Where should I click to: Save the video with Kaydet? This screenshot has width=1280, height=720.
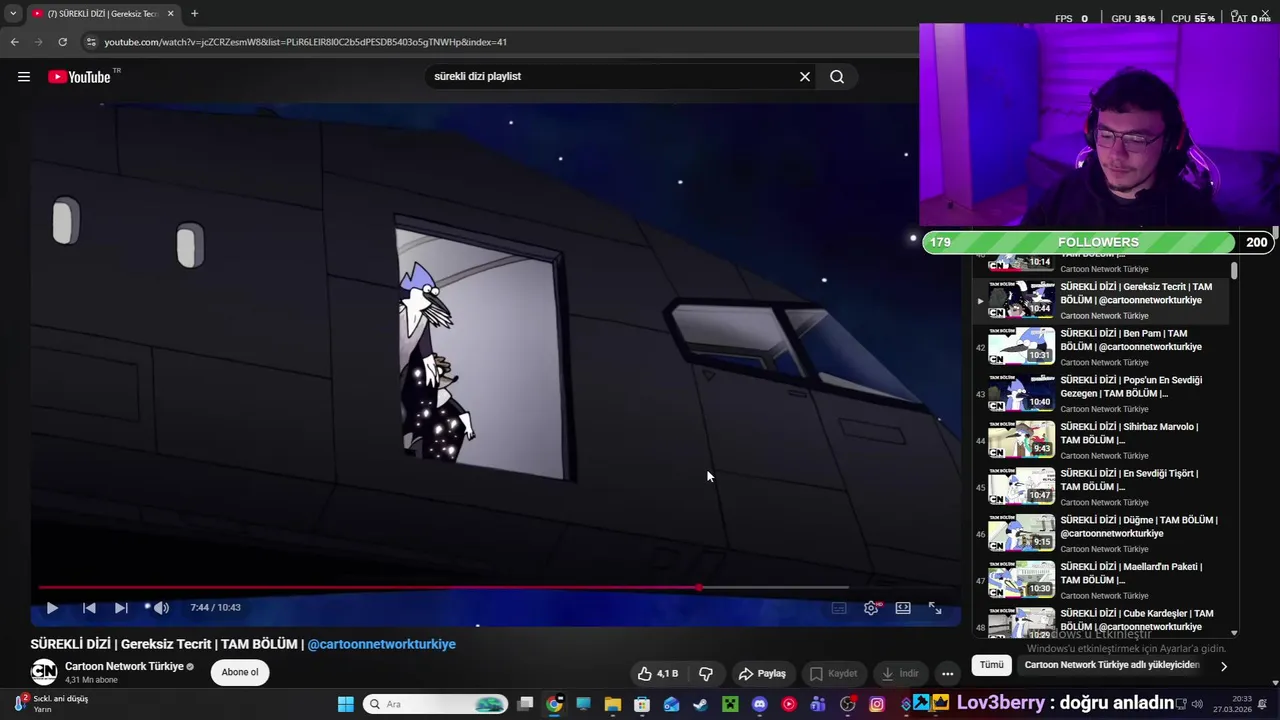pyautogui.click(x=833, y=673)
